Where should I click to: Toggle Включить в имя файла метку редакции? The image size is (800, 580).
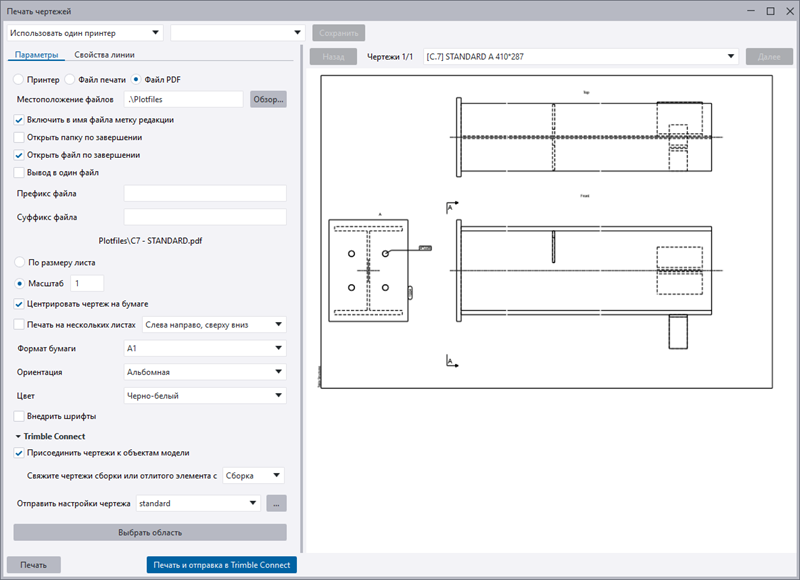(x=19, y=120)
